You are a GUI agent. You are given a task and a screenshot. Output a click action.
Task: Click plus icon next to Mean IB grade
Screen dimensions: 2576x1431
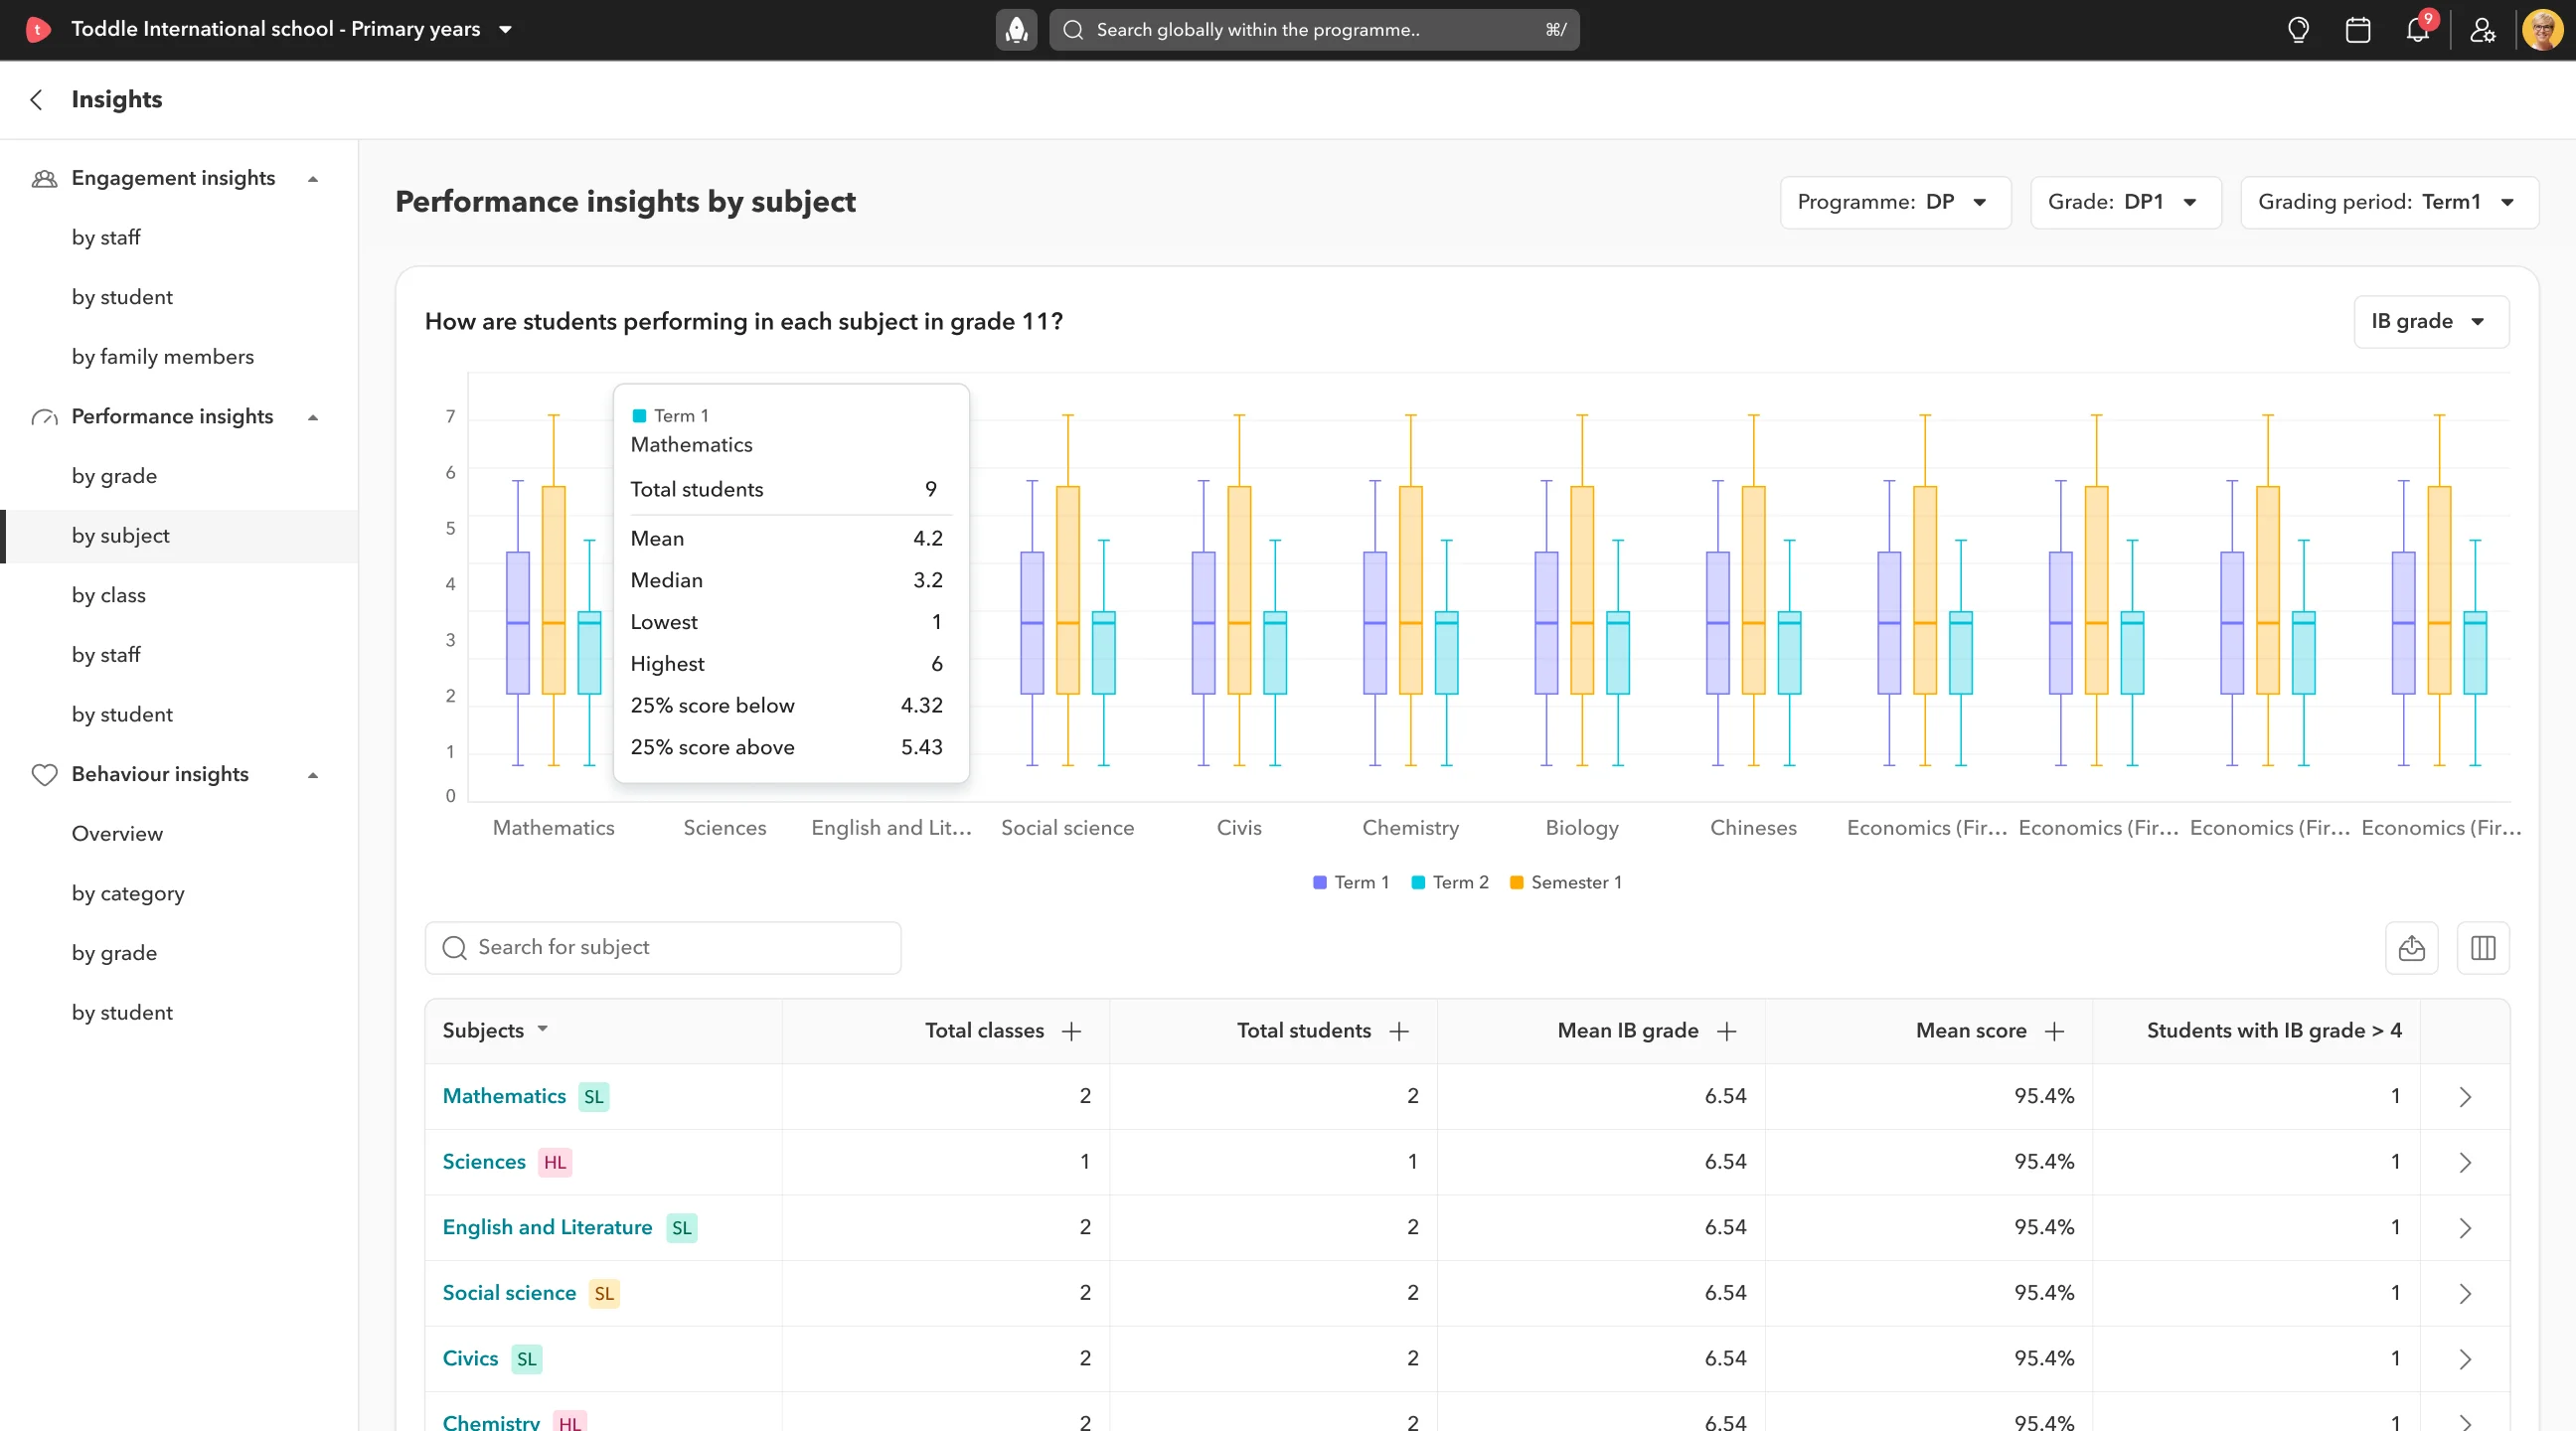[1727, 1031]
